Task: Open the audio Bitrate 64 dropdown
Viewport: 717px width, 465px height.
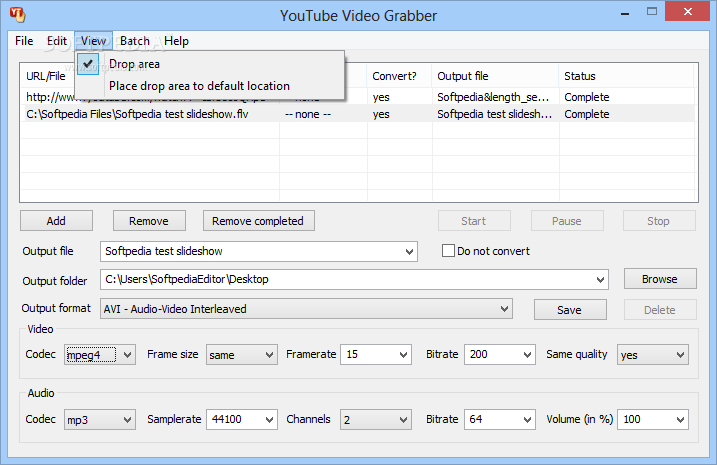Action: pyautogui.click(x=527, y=420)
